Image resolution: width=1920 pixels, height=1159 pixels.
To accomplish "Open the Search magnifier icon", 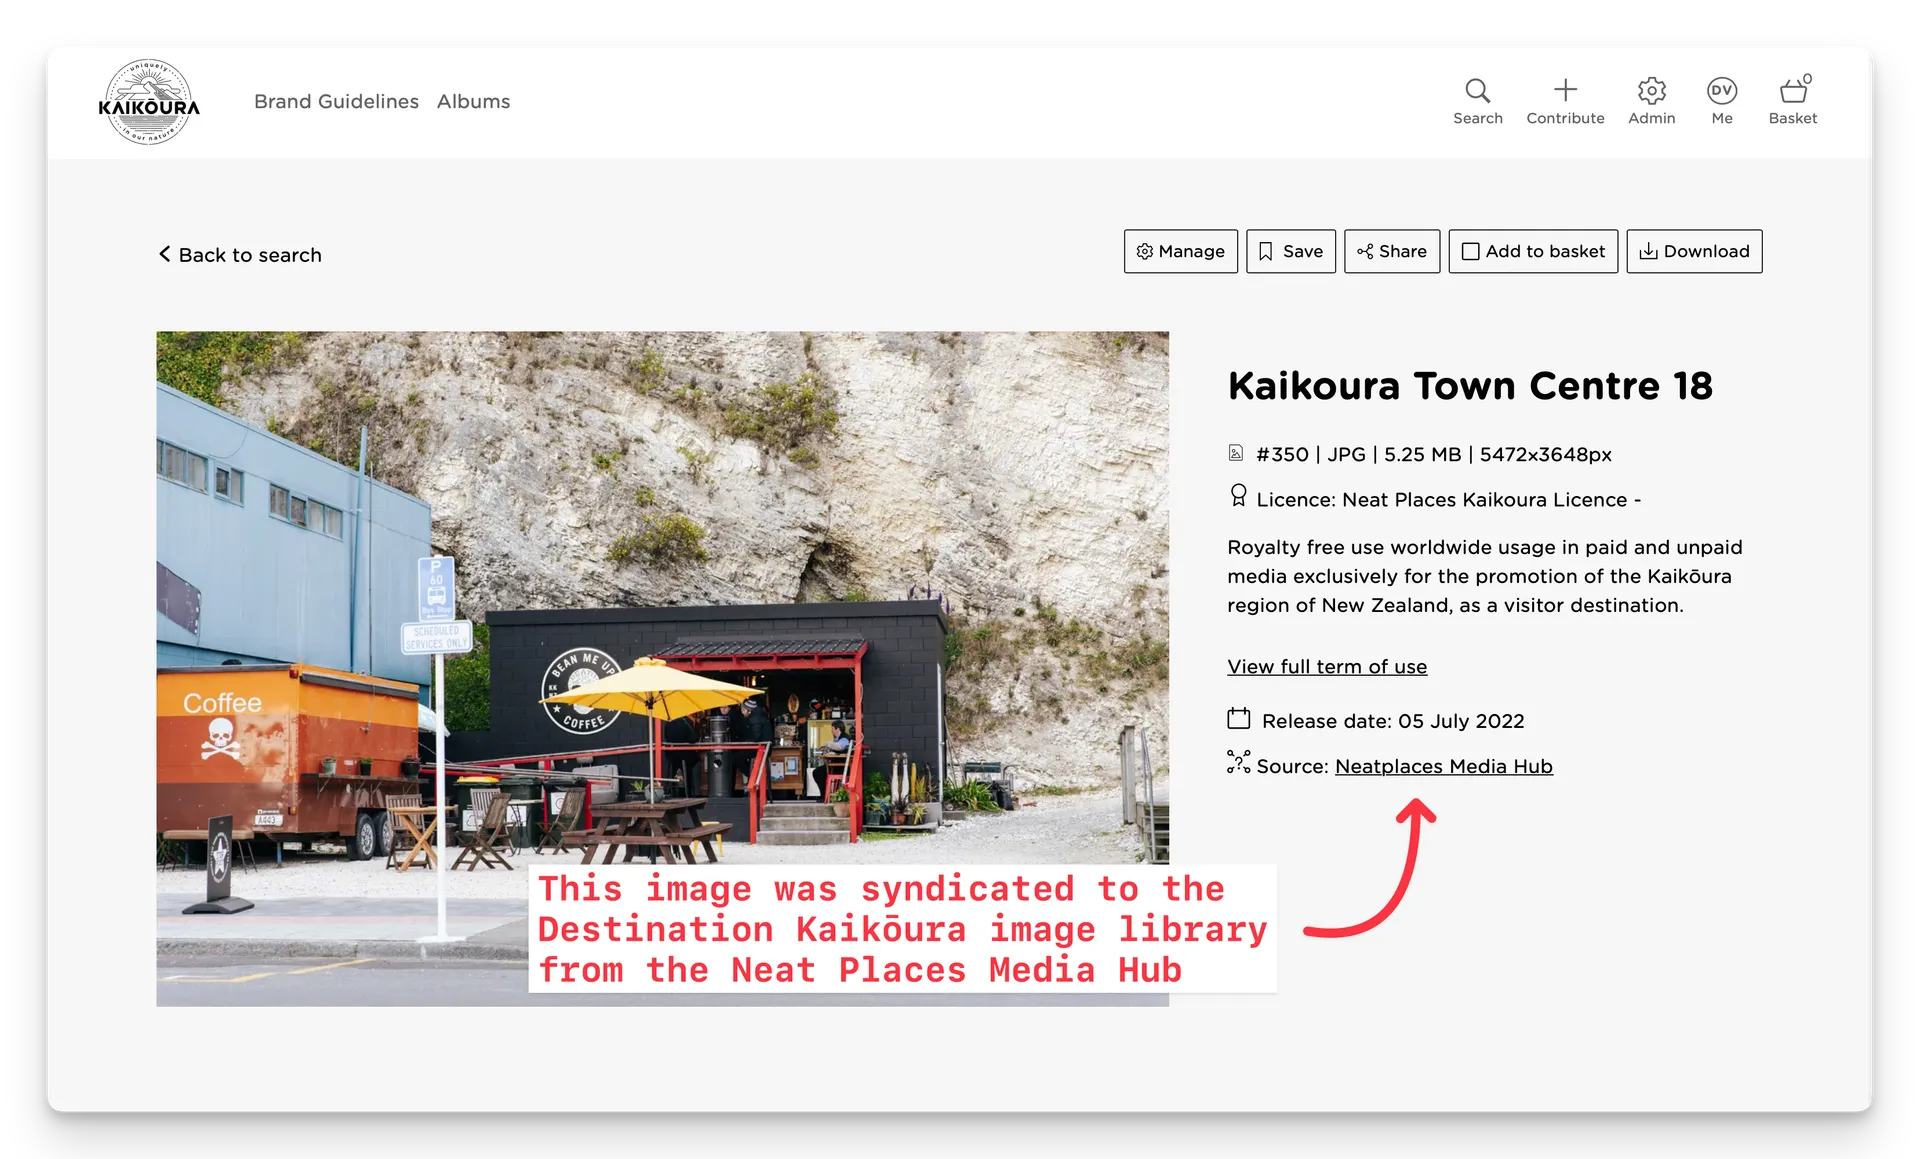I will [1477, 91].
